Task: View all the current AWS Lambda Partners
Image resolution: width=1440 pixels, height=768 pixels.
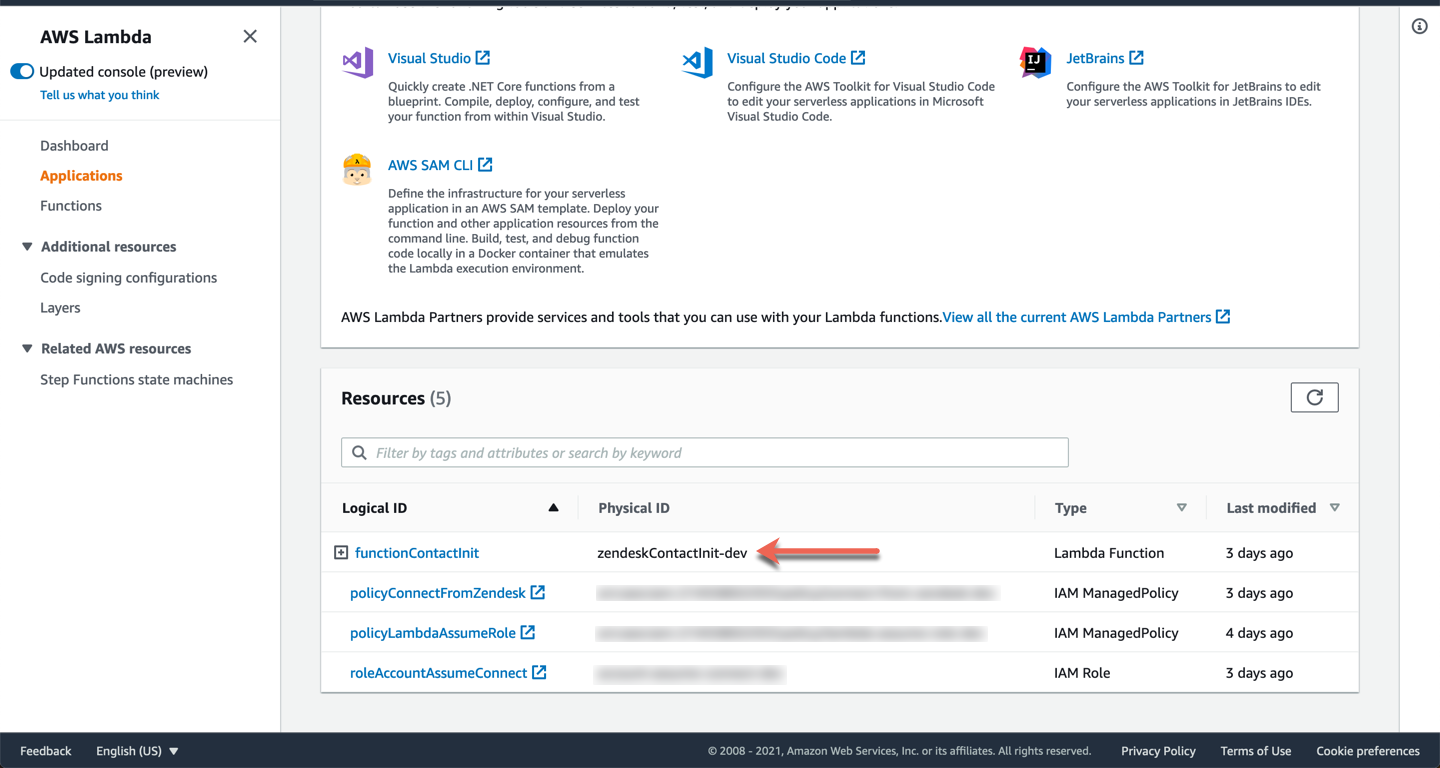Action: pos(1085,317)
